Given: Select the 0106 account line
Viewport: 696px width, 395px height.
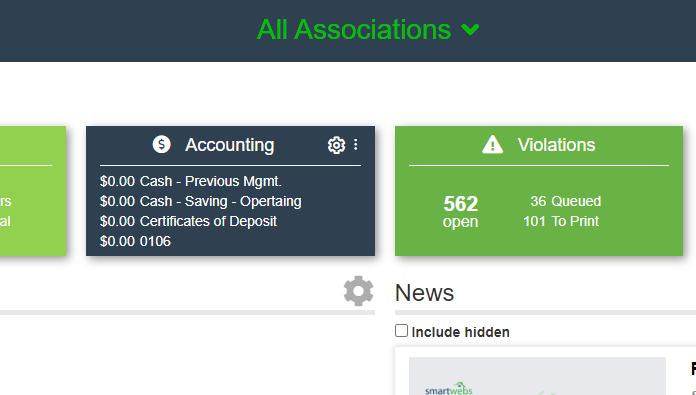Looking at the screenshot, I should point(135,241).
